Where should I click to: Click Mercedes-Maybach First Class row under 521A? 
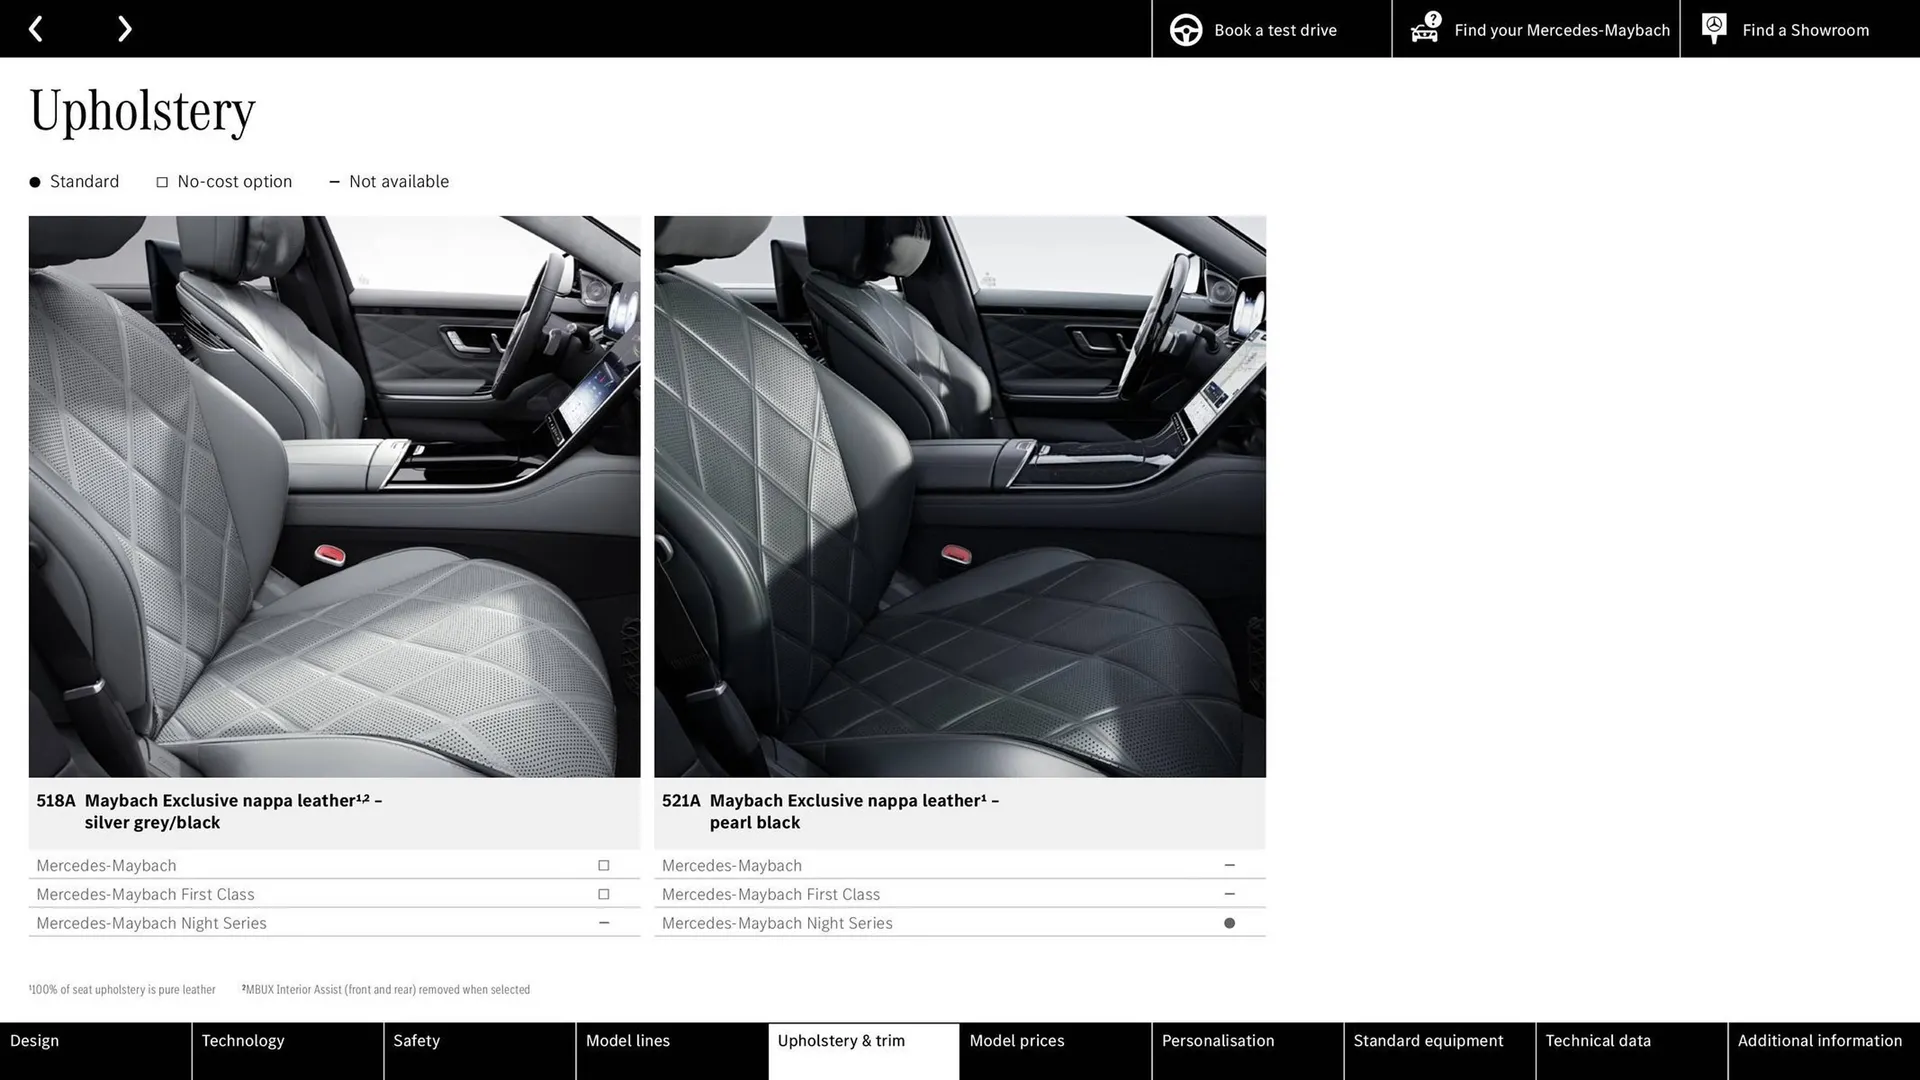click(x=960, y=894)
